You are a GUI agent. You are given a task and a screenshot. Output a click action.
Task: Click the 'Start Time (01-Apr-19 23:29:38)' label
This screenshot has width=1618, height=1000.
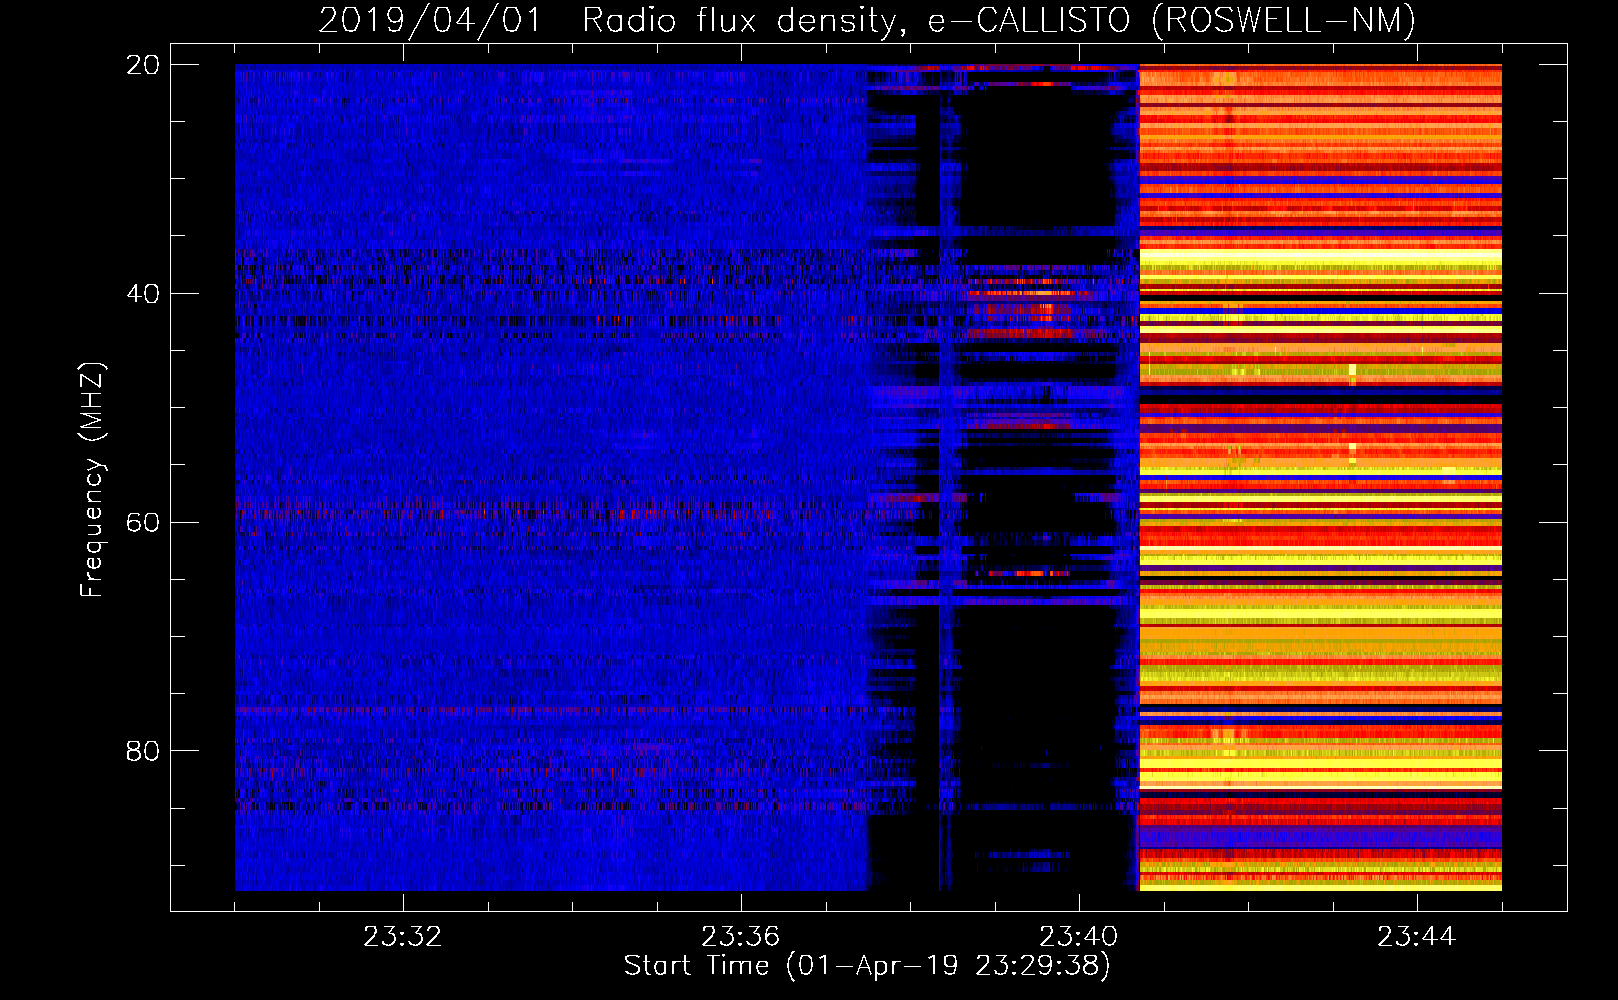pos(867,965)
